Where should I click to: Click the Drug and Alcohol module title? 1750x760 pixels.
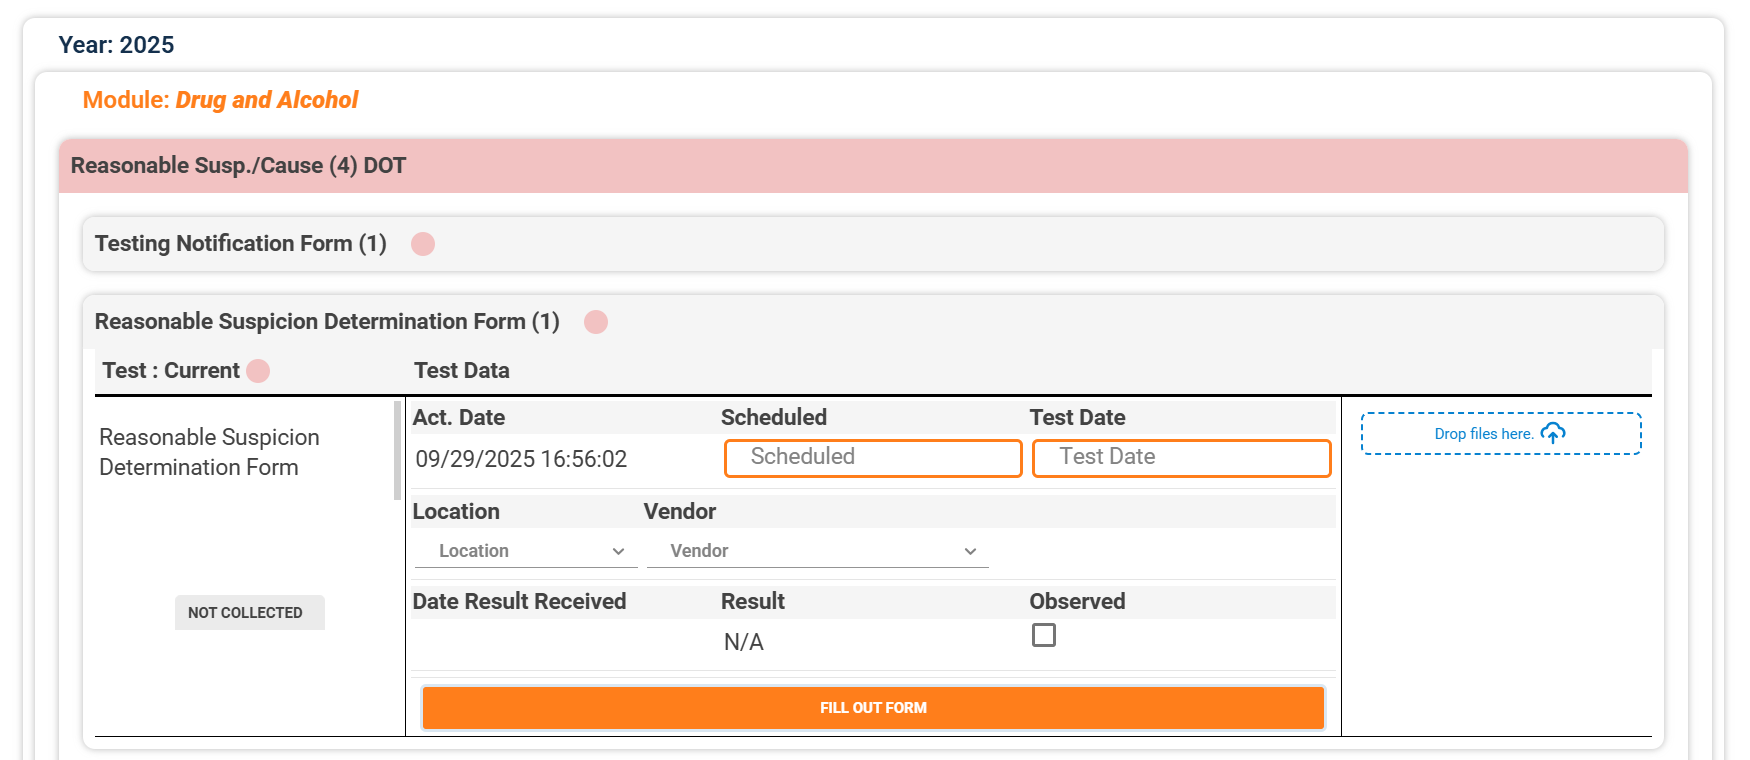266,100
